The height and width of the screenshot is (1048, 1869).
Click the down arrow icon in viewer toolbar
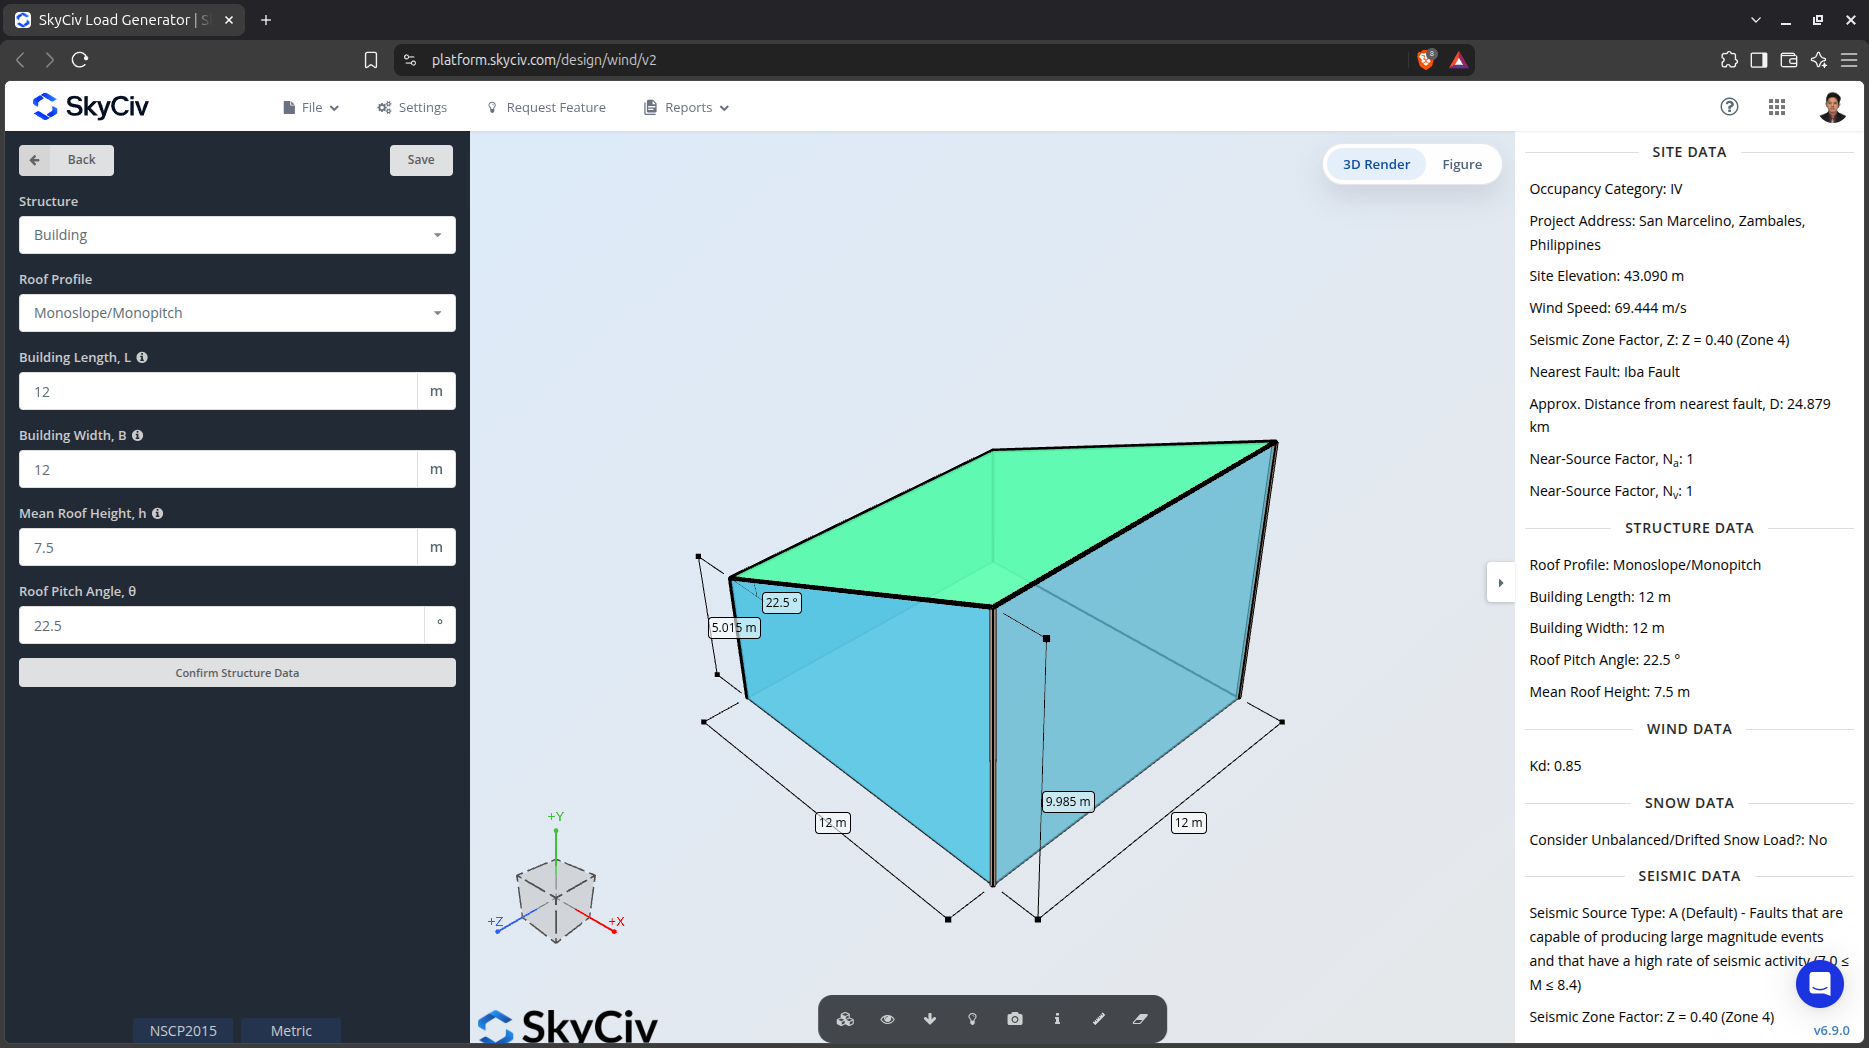[x=930, y=1019]
